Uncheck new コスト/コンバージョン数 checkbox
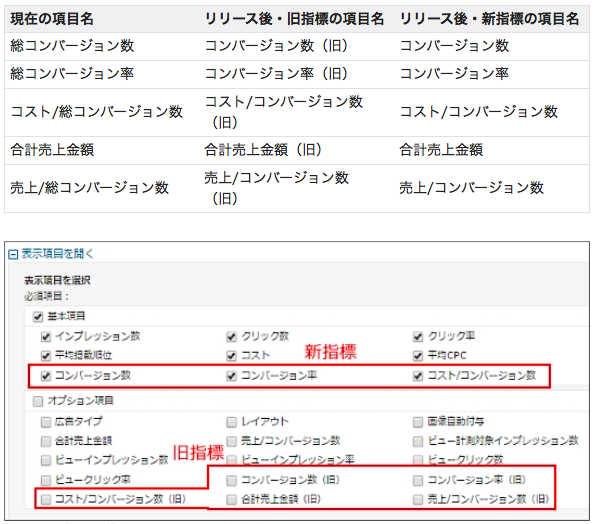Screen dimensions: 595x524 coord(418,376)
